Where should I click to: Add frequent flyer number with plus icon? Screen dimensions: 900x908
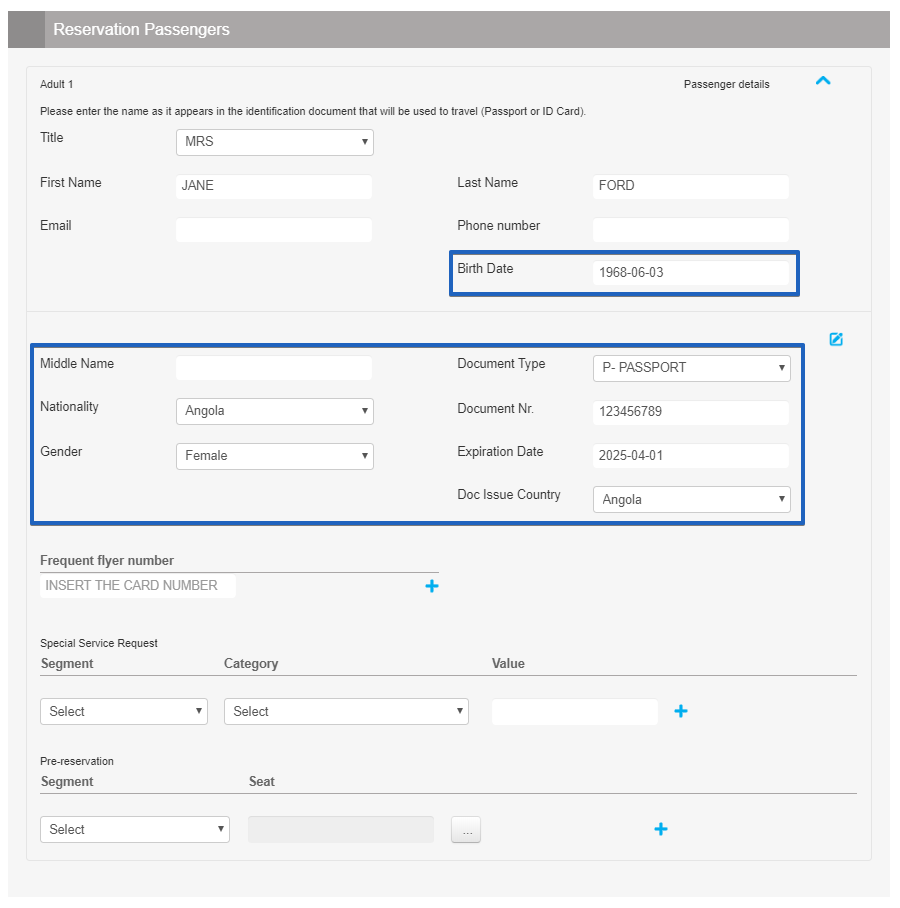(432, 586)
